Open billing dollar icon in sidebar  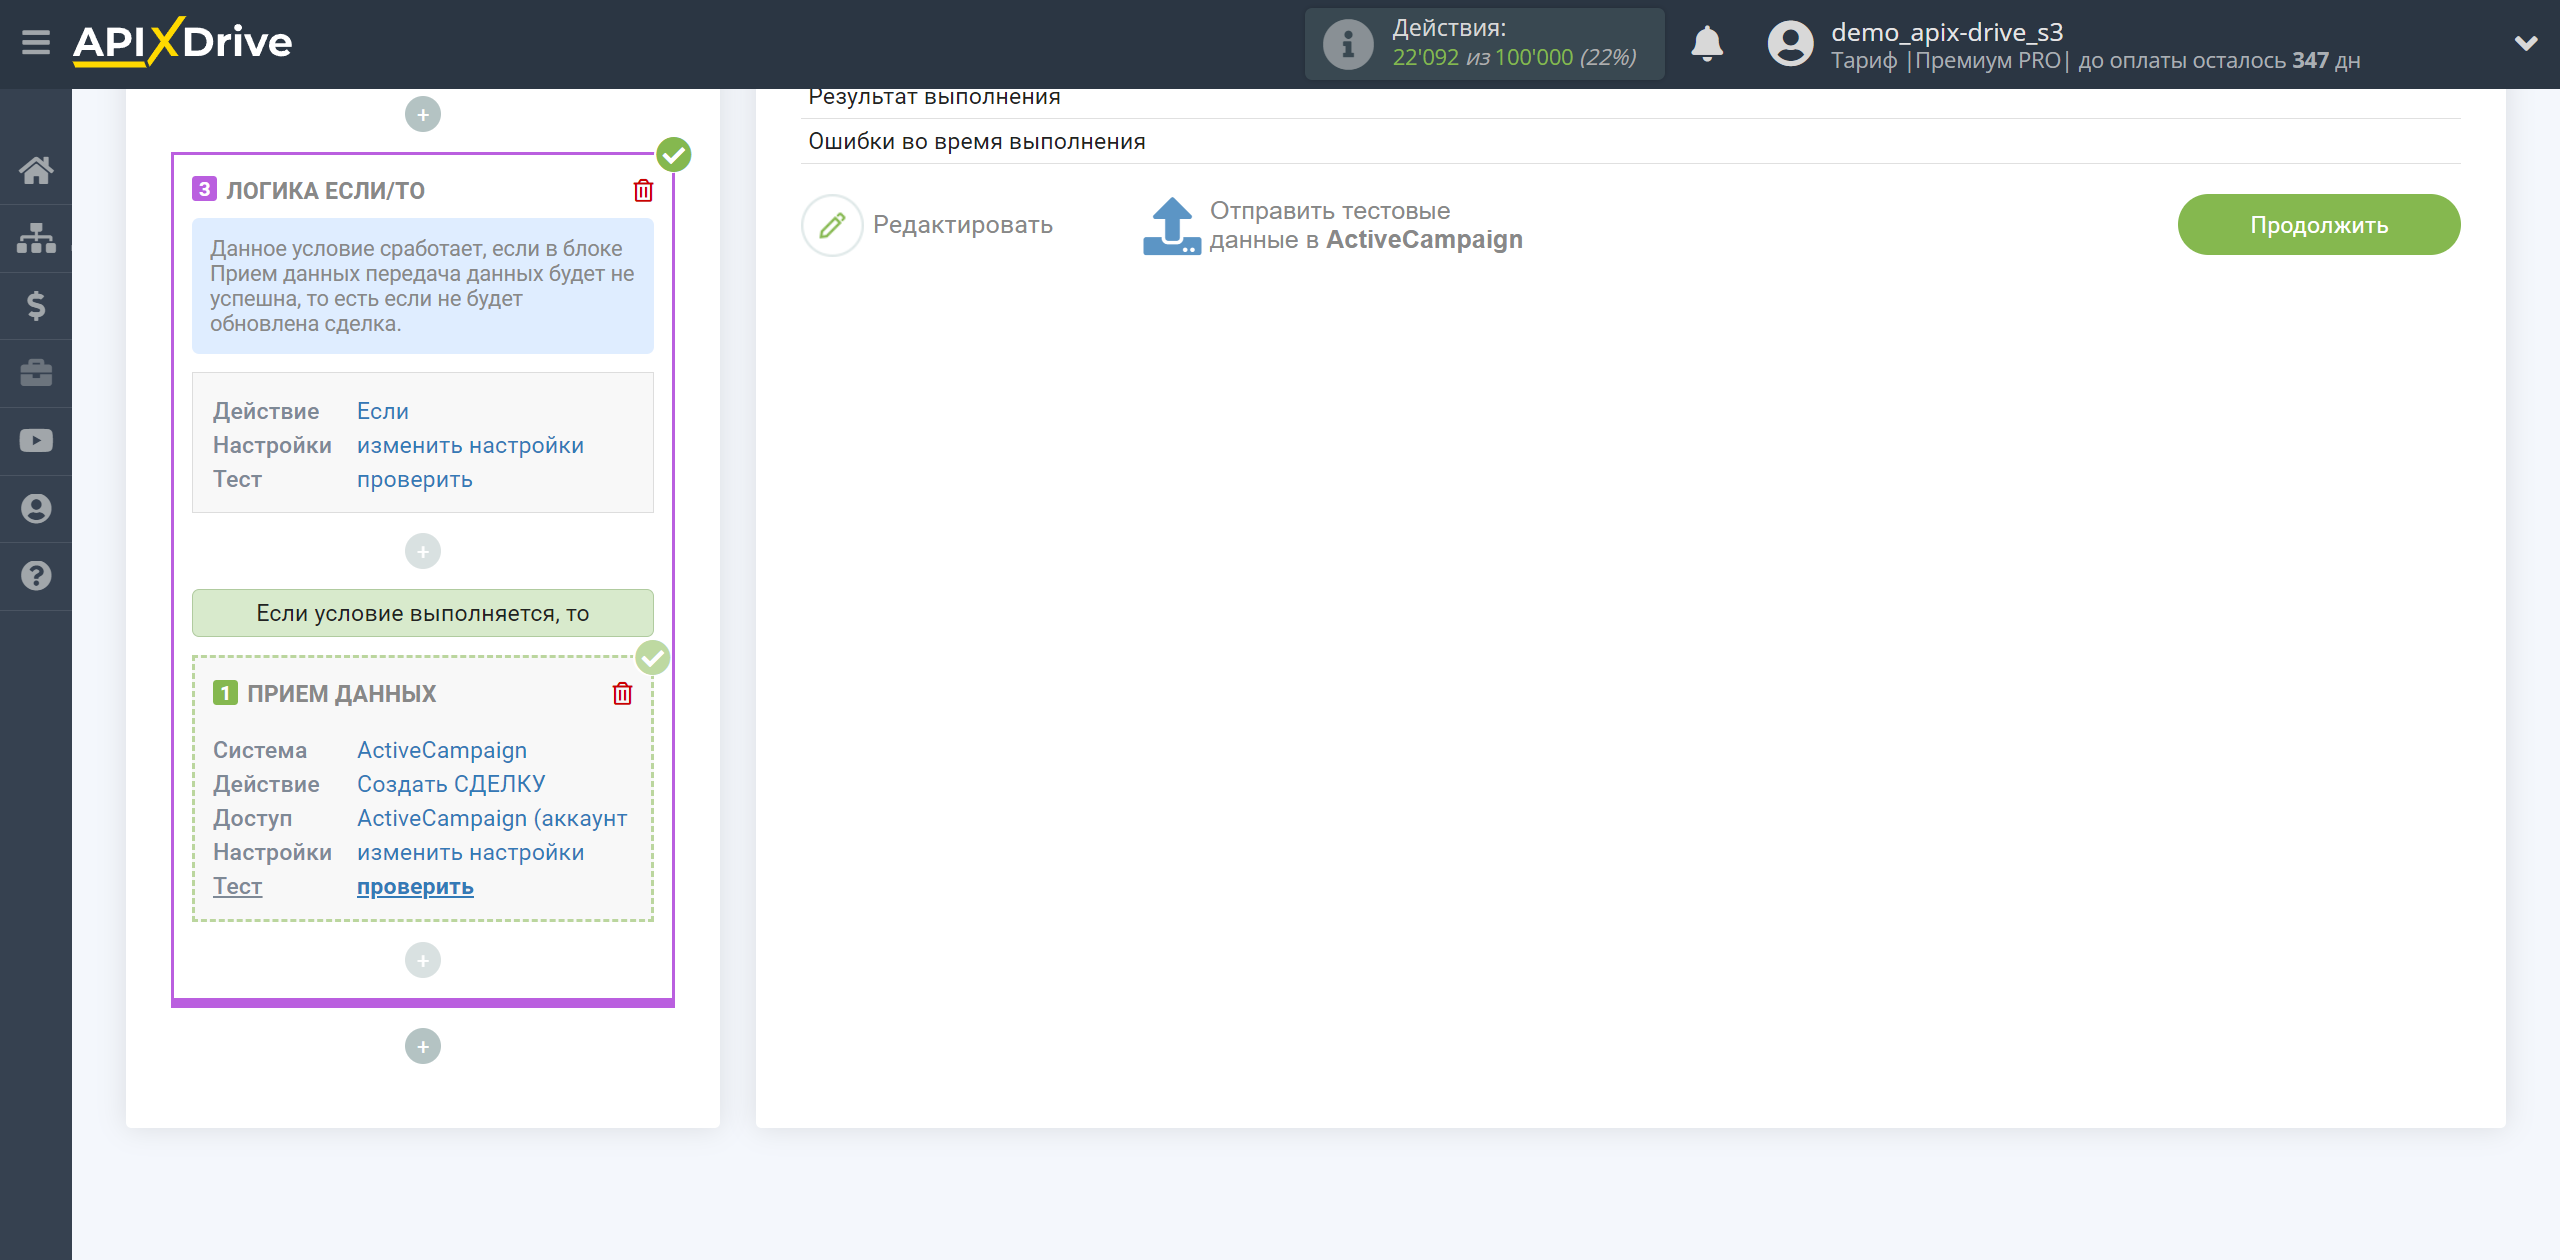[x=36, y=305]
